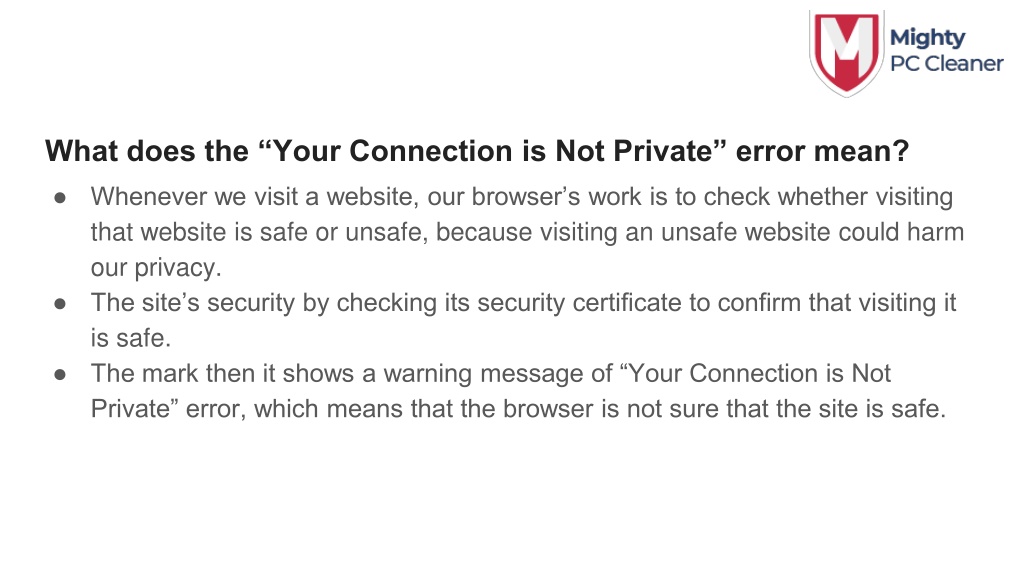Click the short line "is safe."
This screenshot has height=576, width=1024.
tap(131, 338)
